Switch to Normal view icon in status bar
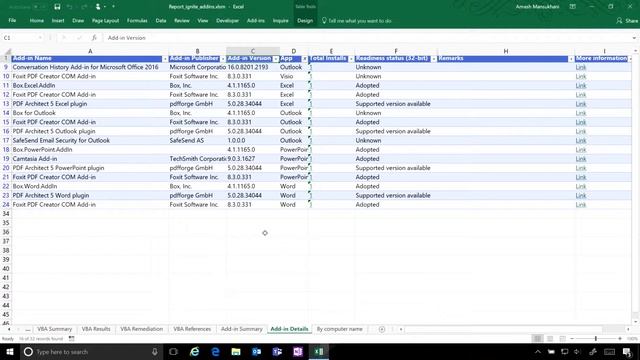The width and height of the screenshot is (640, 360). click(538, 338)
